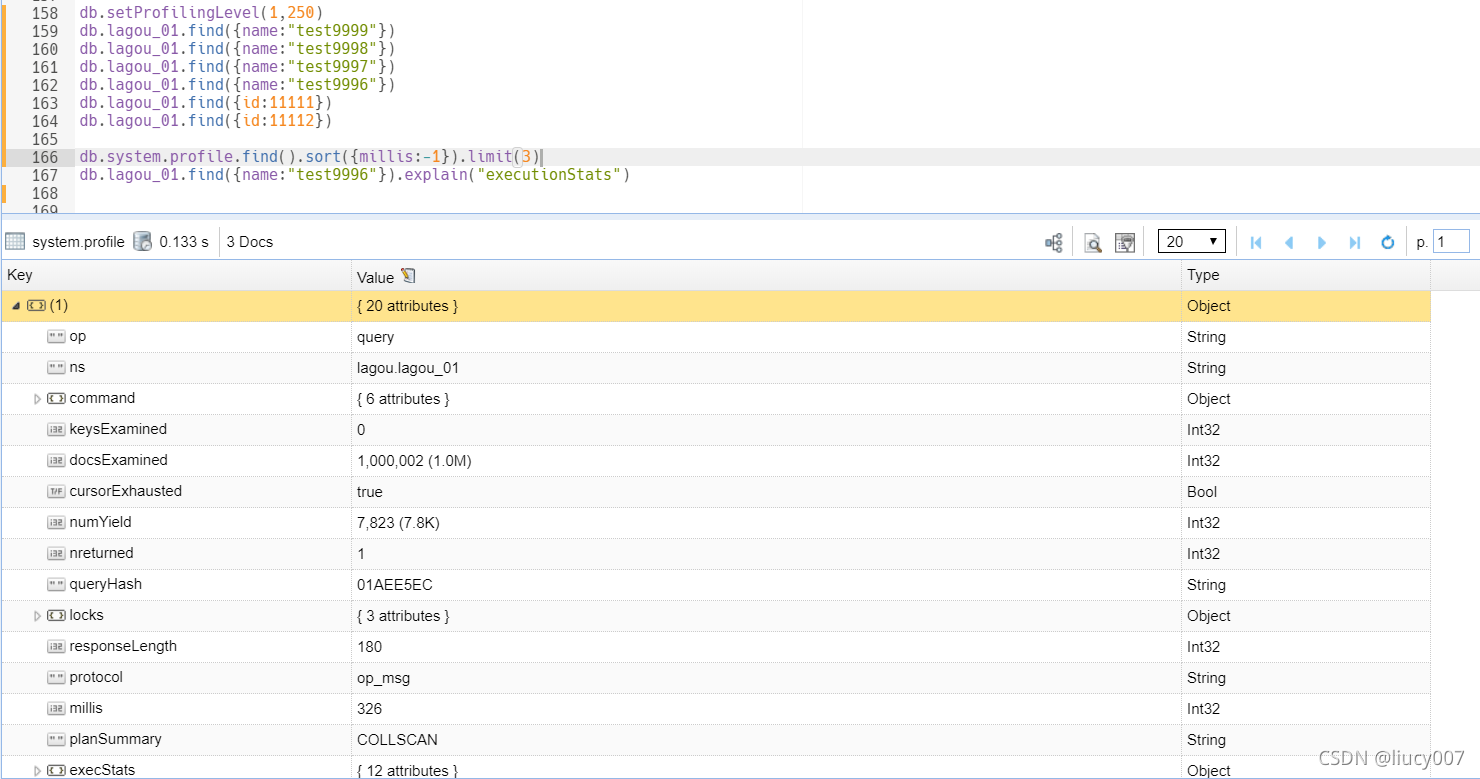This screenshot has height=779, width=1480.
Task: Refresh the query results
Action: click(1388, 242)
